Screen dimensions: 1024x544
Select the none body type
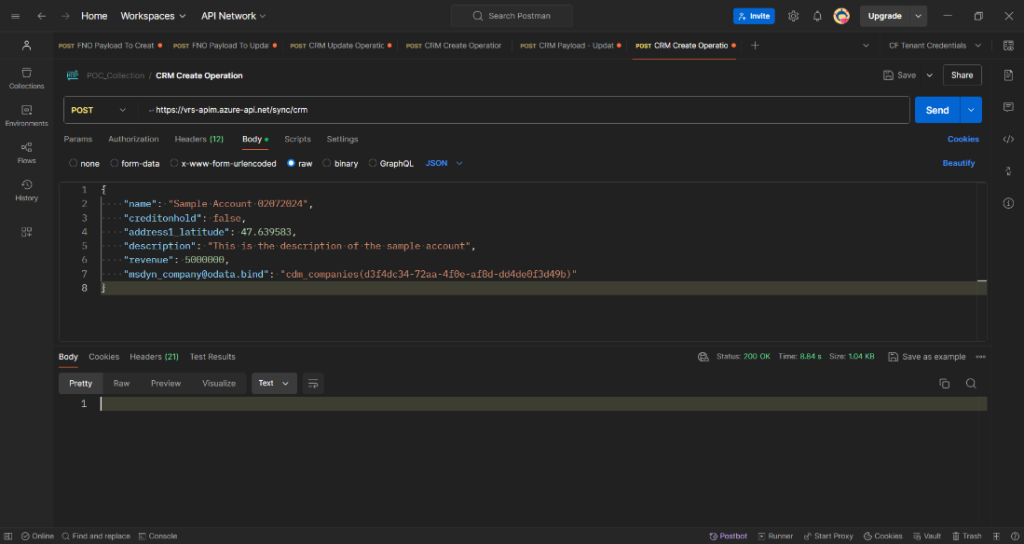[73, 163]
